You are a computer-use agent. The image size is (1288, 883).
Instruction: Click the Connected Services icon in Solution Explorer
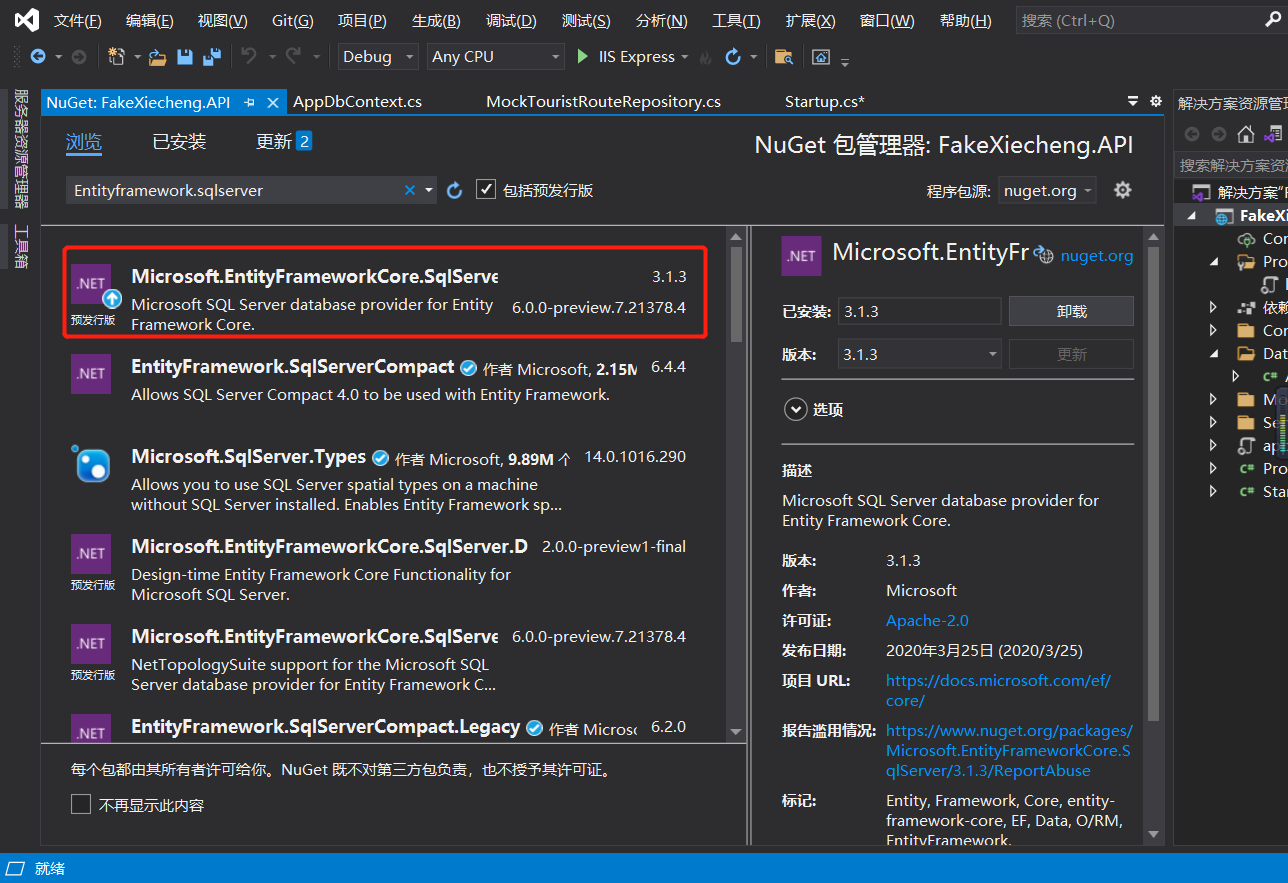pos(1246,239)
